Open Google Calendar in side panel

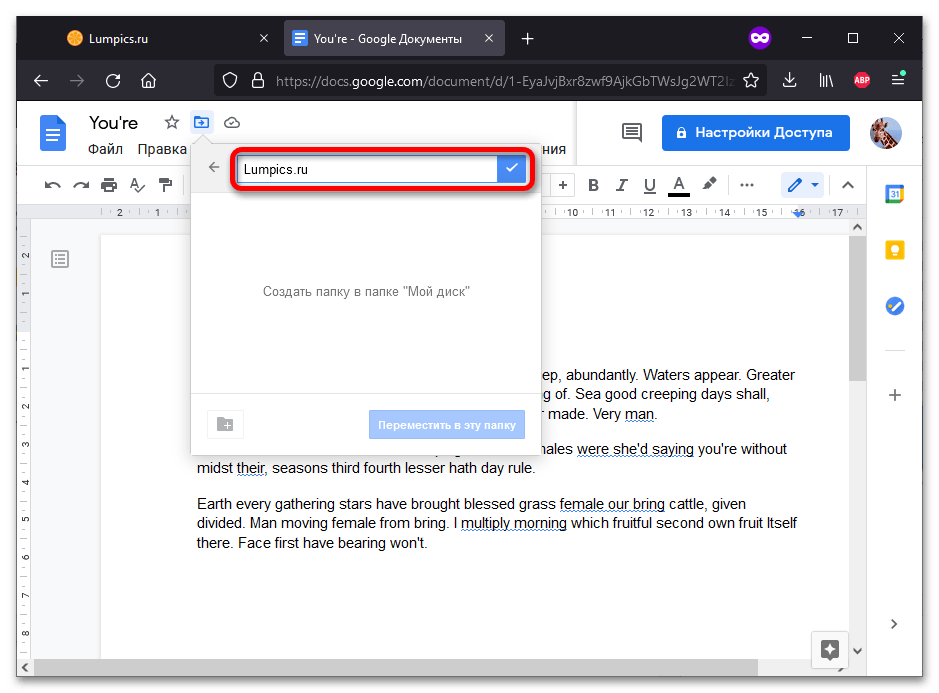(x=894, y=195)
